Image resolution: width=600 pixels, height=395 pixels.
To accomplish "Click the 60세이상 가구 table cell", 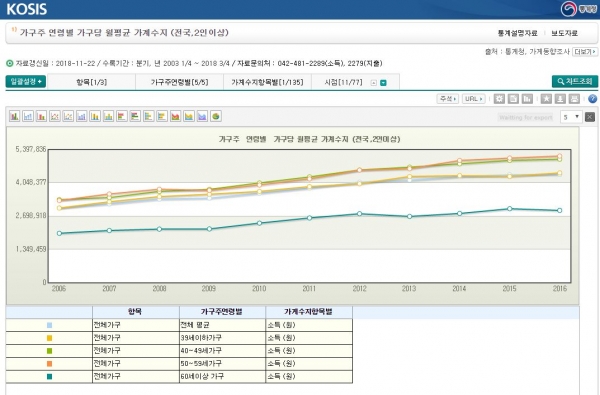I will 222,376.
